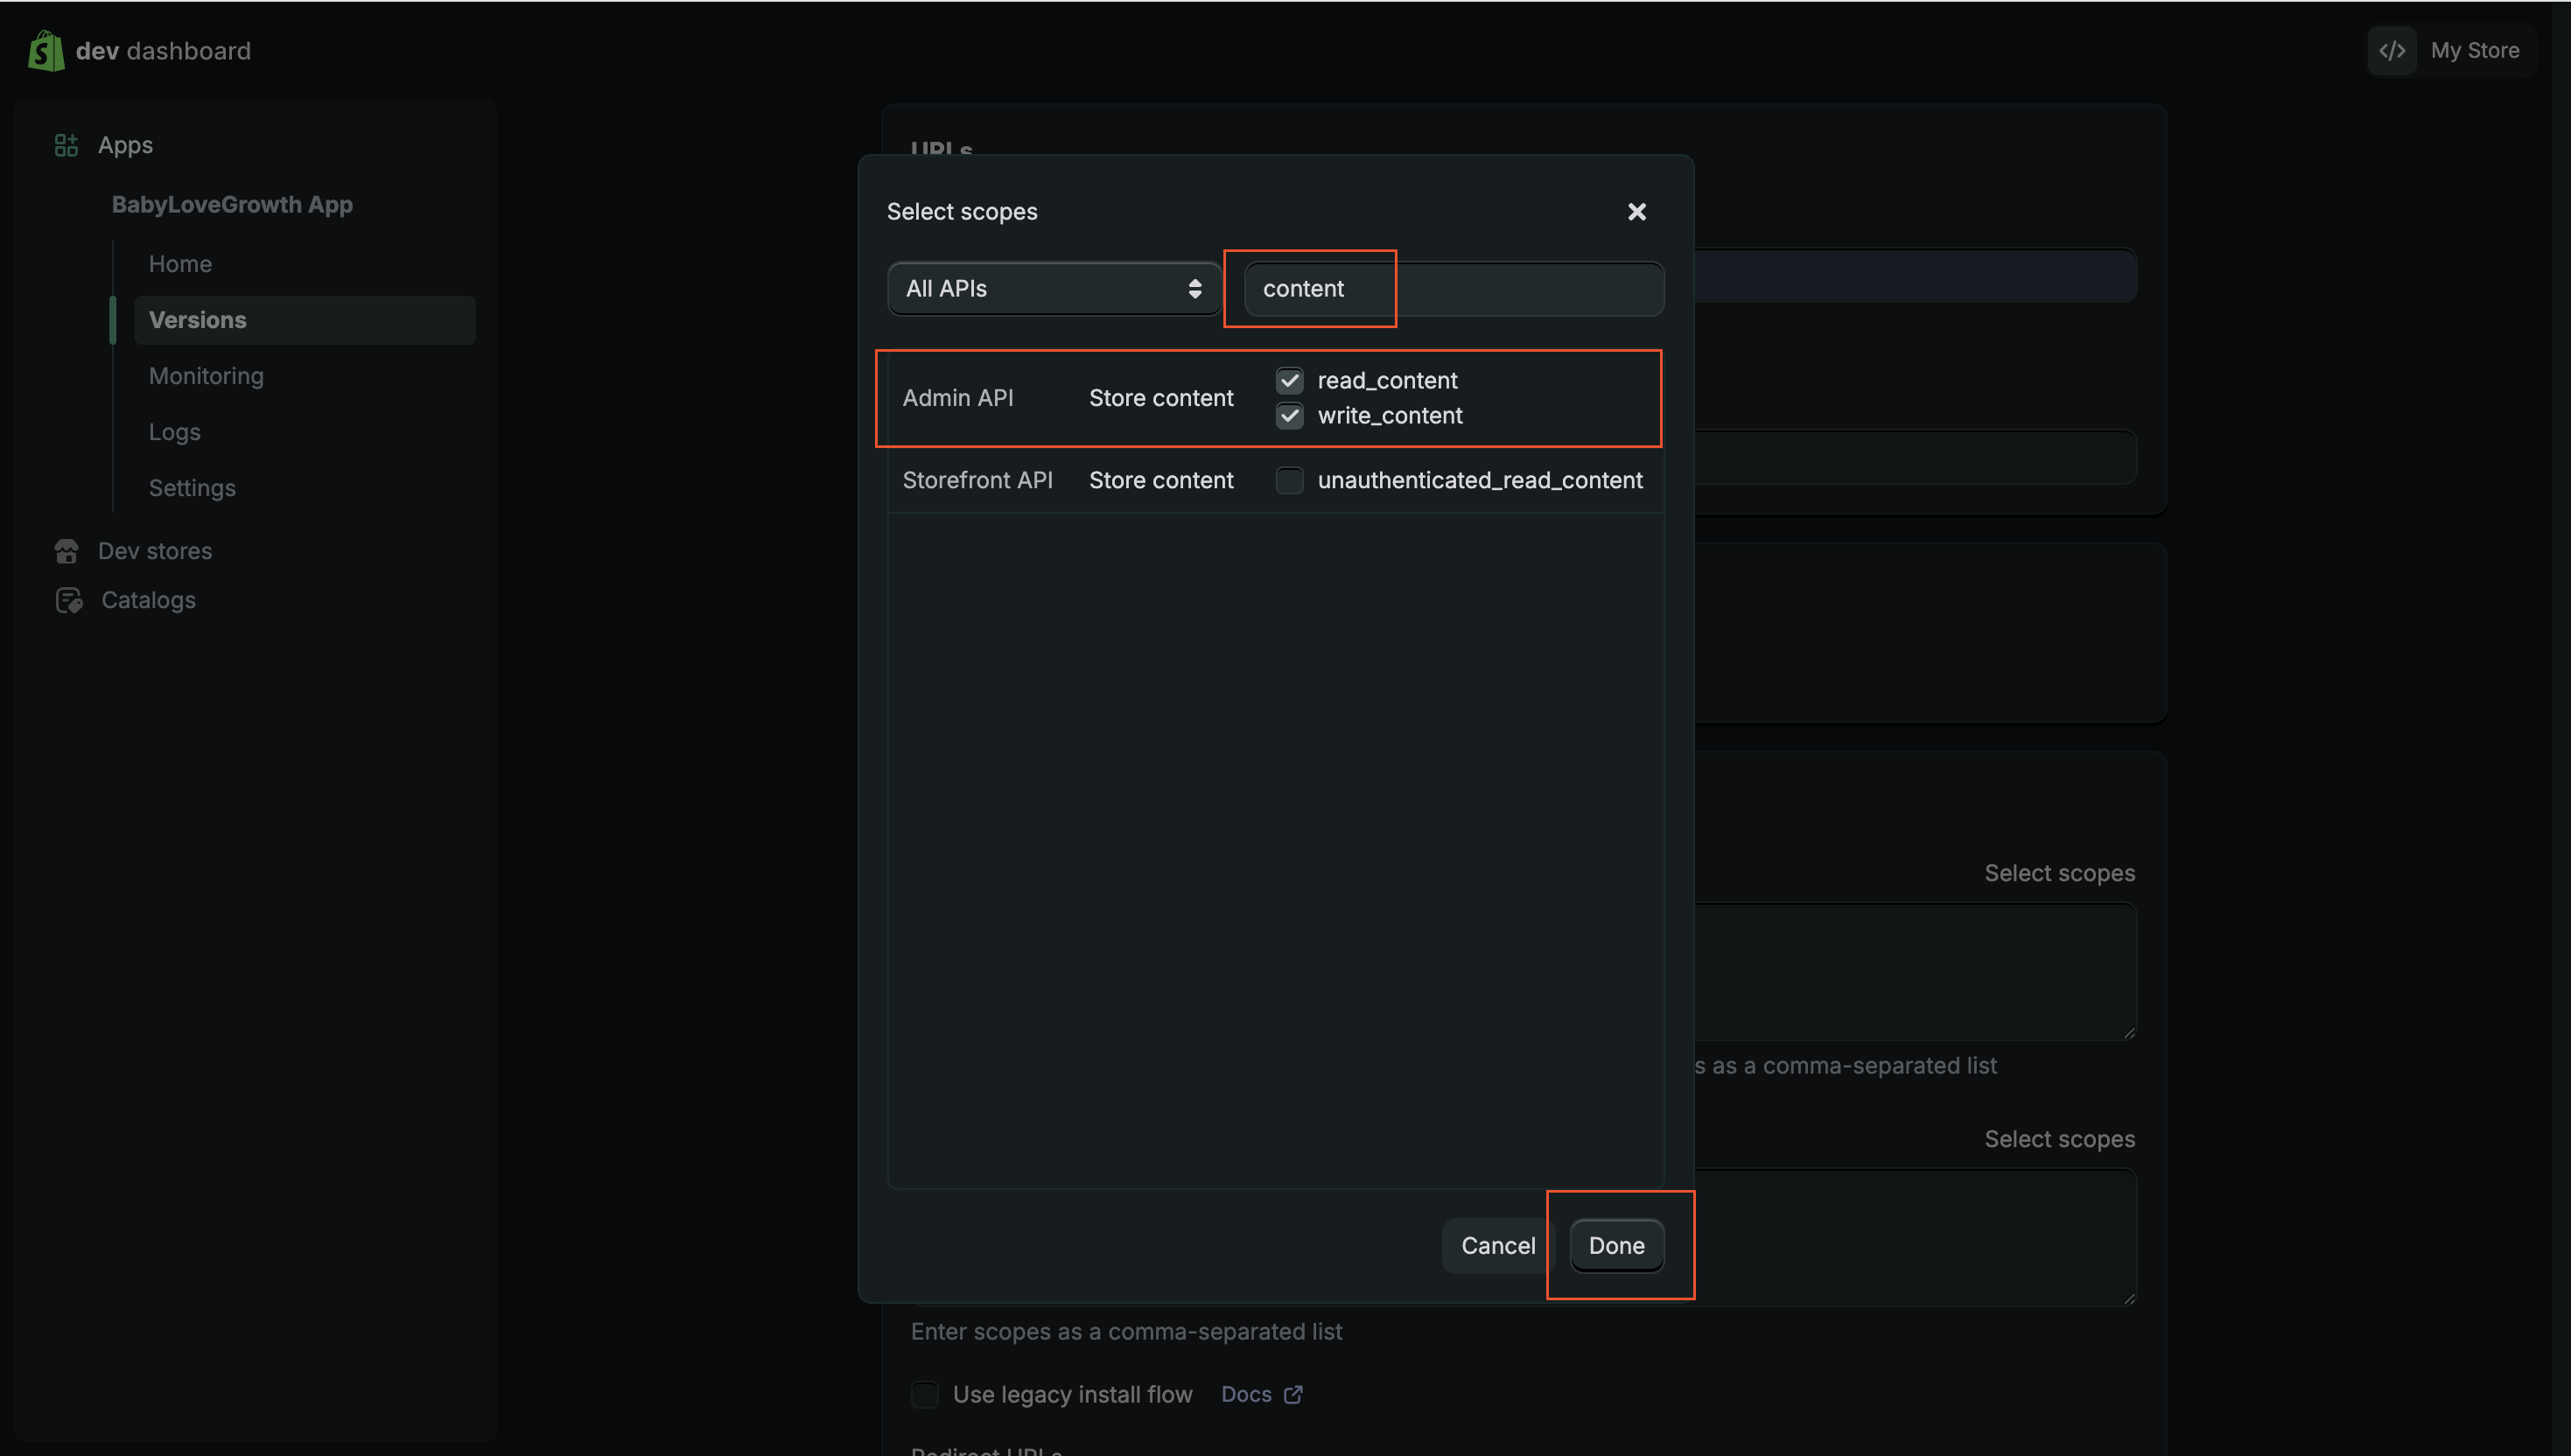2571x1456 pixels.
Task: Click the Shopify bag logo
Action: (46, 50)
